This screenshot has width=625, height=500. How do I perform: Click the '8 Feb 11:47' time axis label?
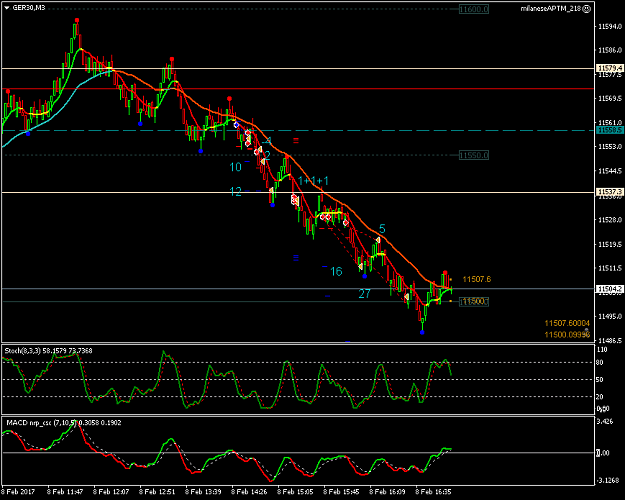(x=66, y=492)
